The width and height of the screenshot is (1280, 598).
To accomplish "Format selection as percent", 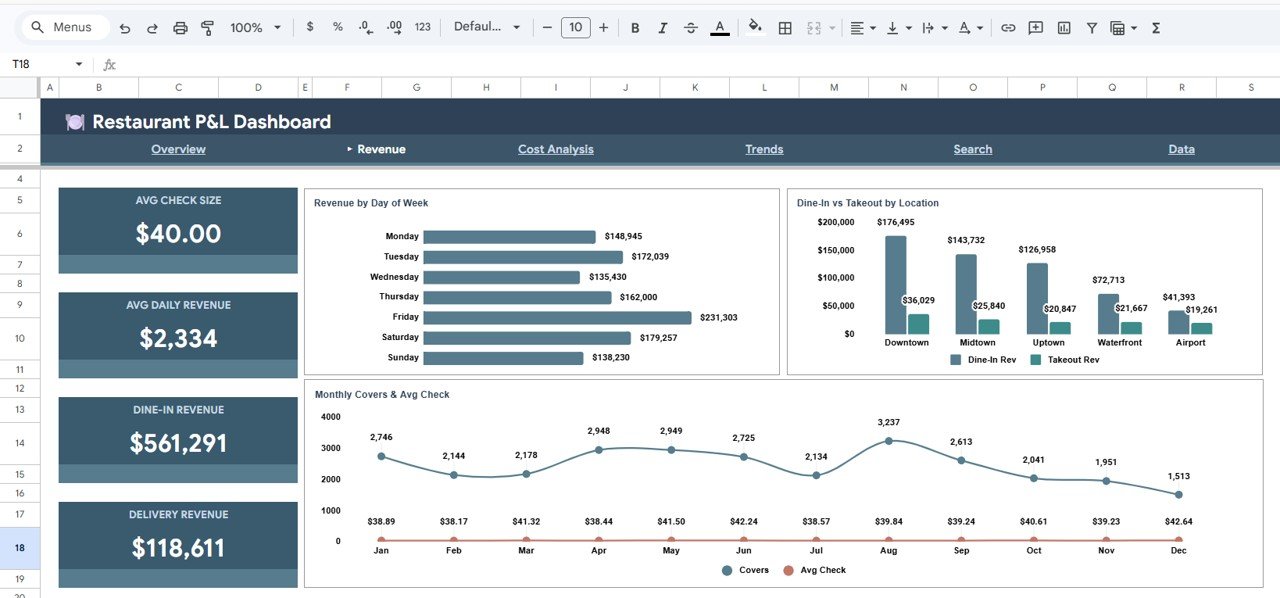I will [x=337, y=27].
